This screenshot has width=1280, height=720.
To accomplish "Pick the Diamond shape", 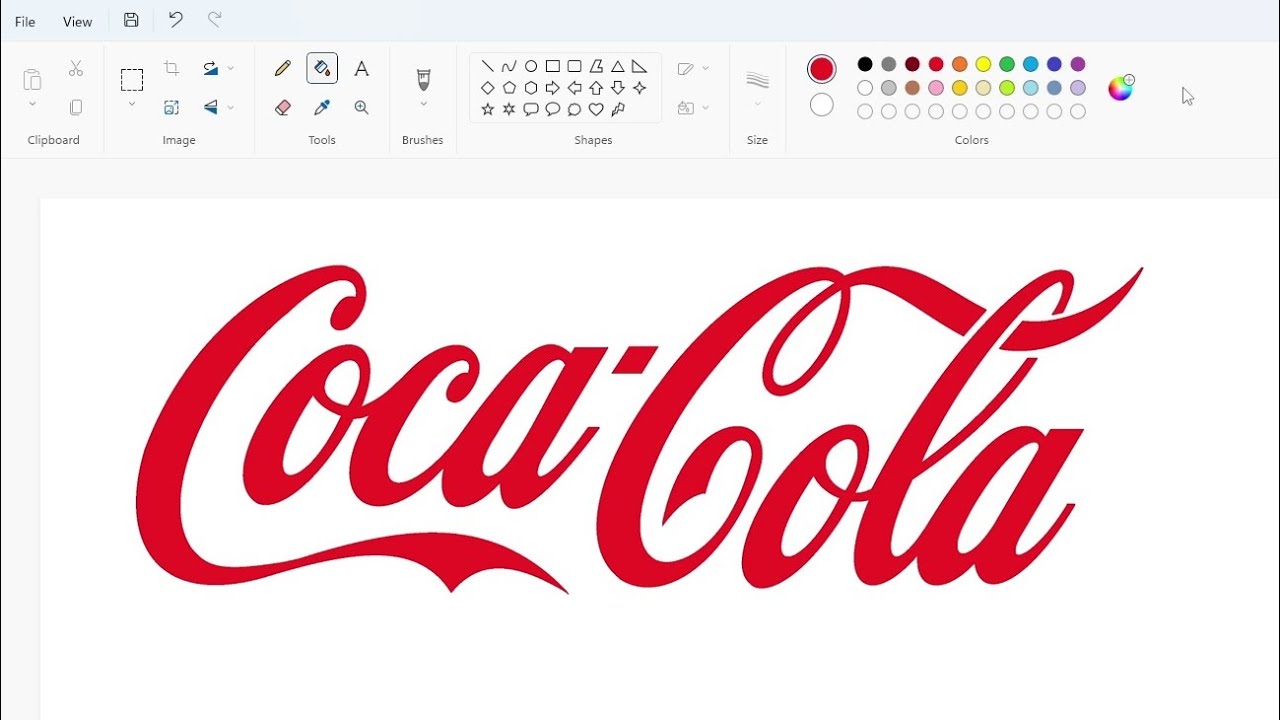I will click(487, 88).
